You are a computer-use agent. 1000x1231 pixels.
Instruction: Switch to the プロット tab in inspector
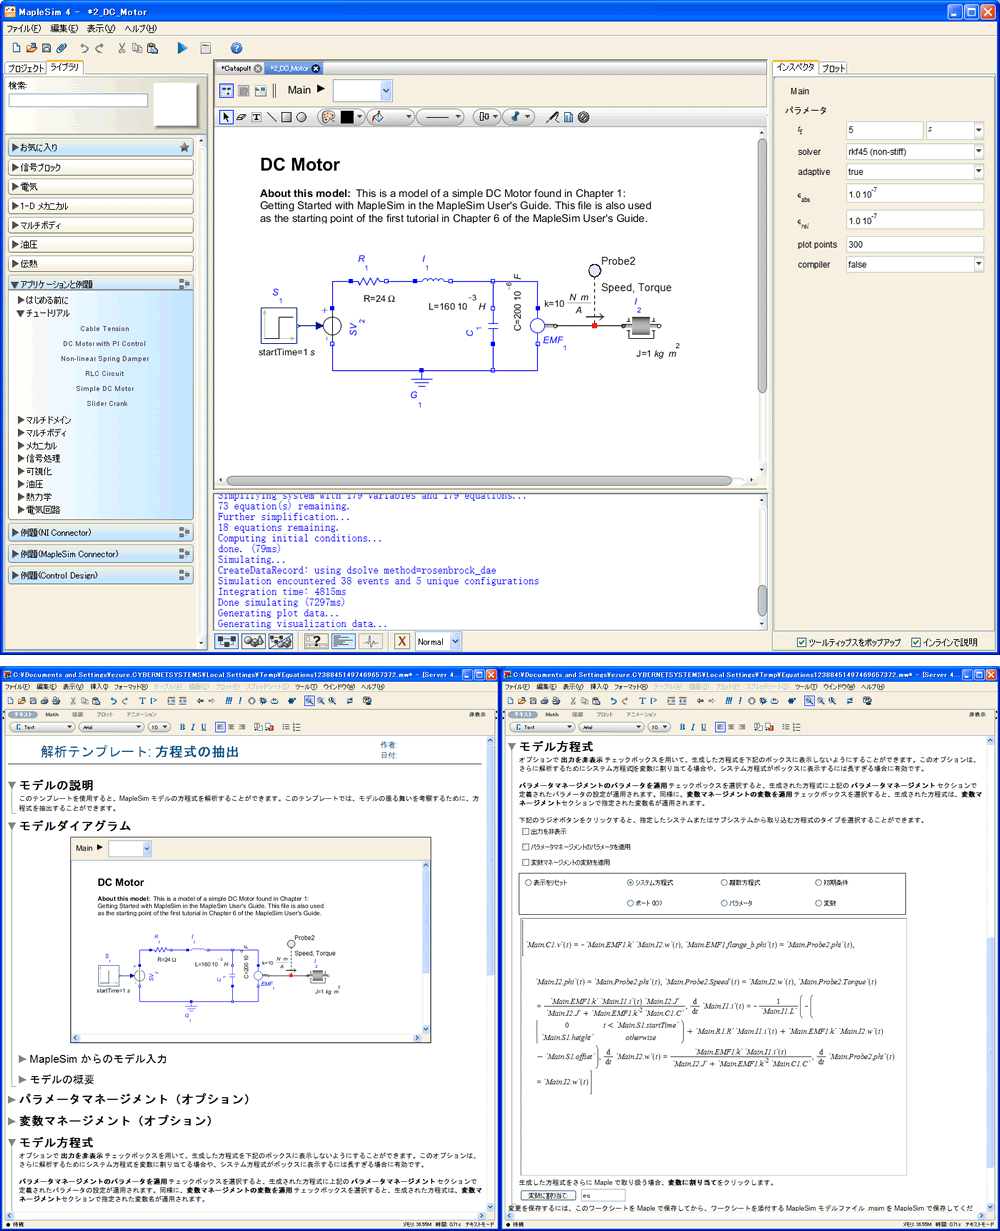point(833,68)
